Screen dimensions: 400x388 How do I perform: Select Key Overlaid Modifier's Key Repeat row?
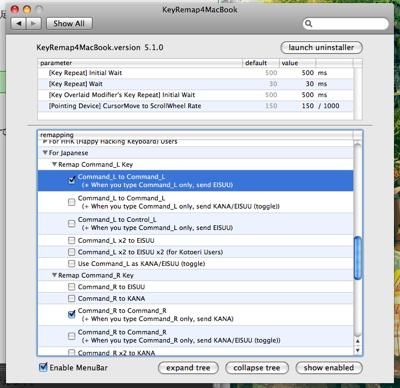tap(195, 95)
